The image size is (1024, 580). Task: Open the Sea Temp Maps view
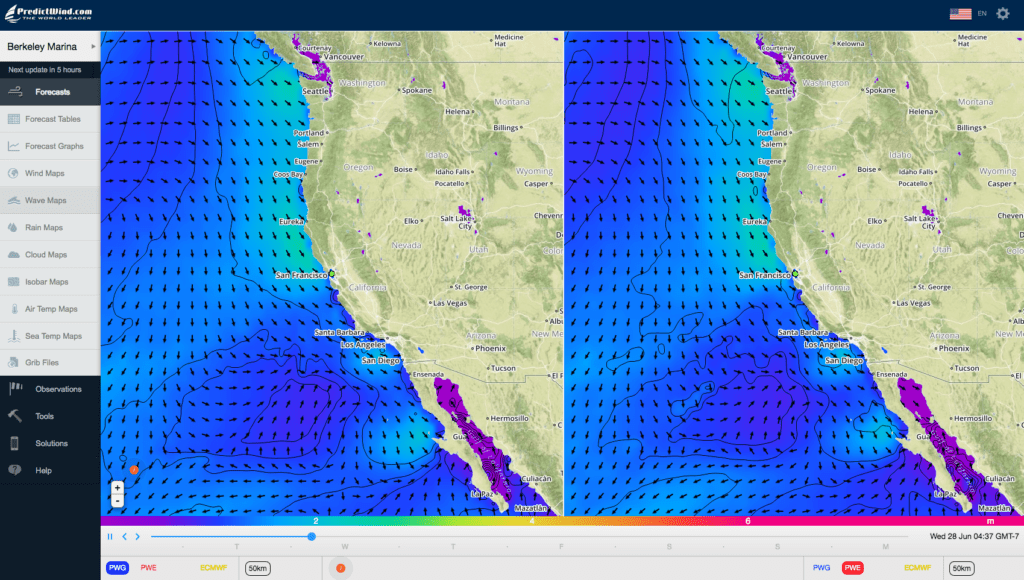coord(50,335)
